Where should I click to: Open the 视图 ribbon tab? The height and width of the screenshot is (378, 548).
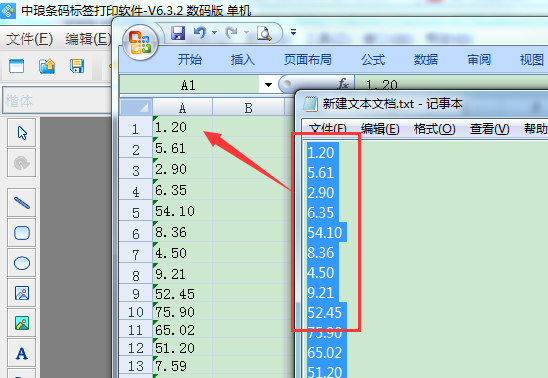(x=532, y=60)
